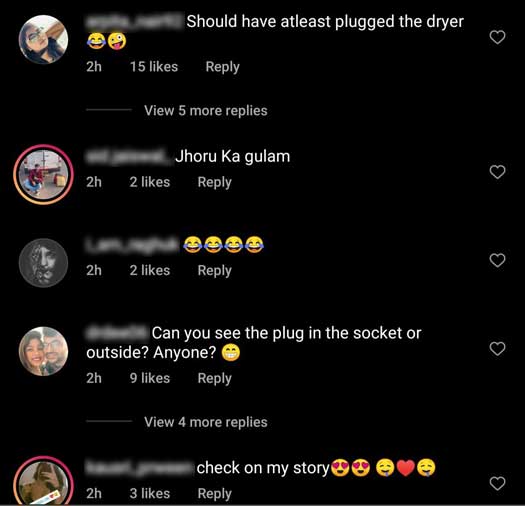Like the 'check on my story' comment
The width and height of the screenshot is (525, 506).
coord(497,483)
